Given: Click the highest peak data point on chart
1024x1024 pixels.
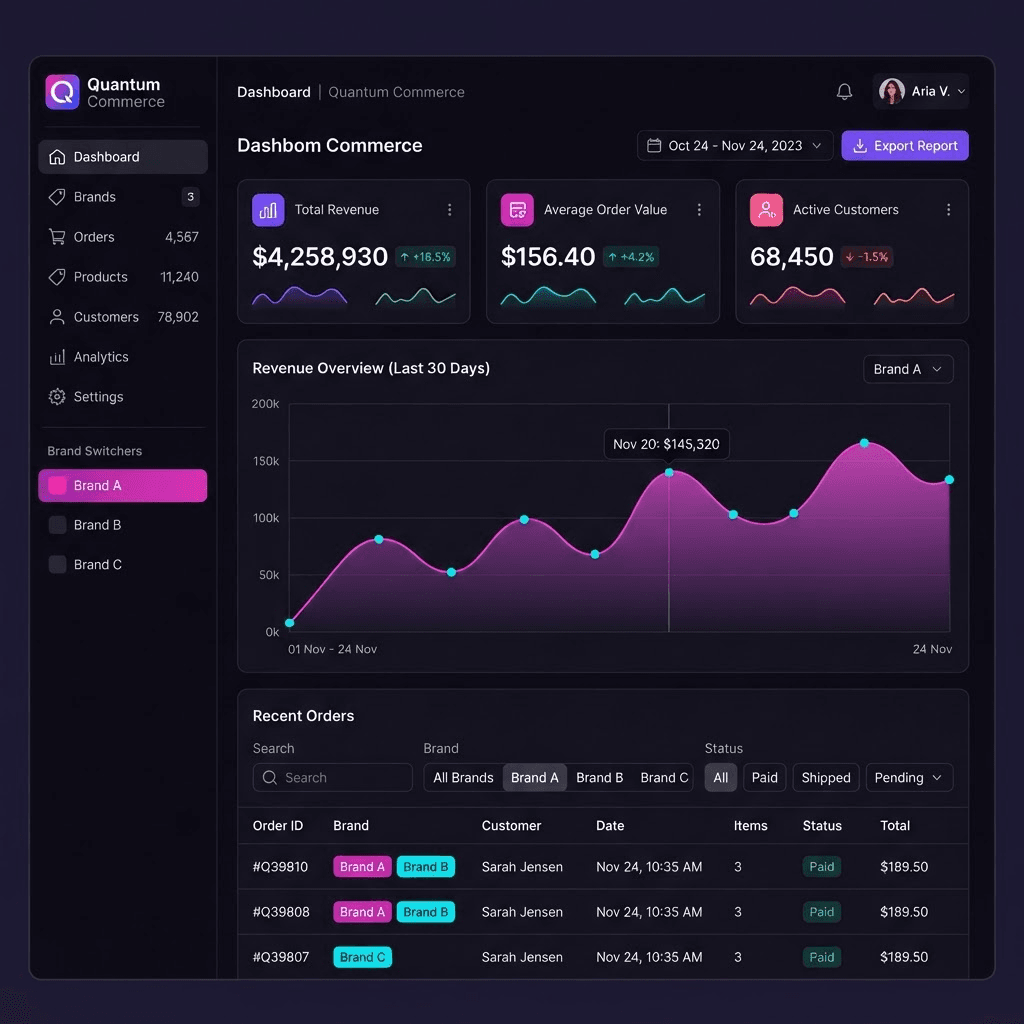Looking at the screenshot, I should pos(864,443).
